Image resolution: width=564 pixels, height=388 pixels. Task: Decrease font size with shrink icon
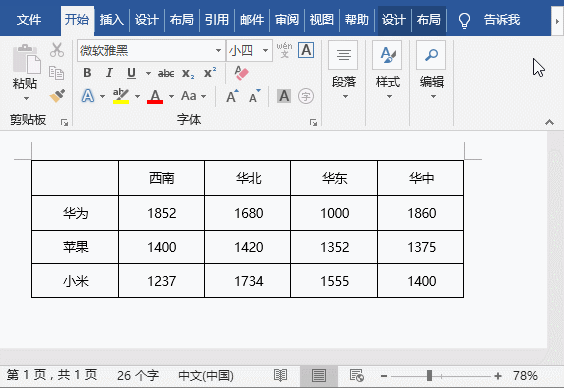[x=254, y=96]
